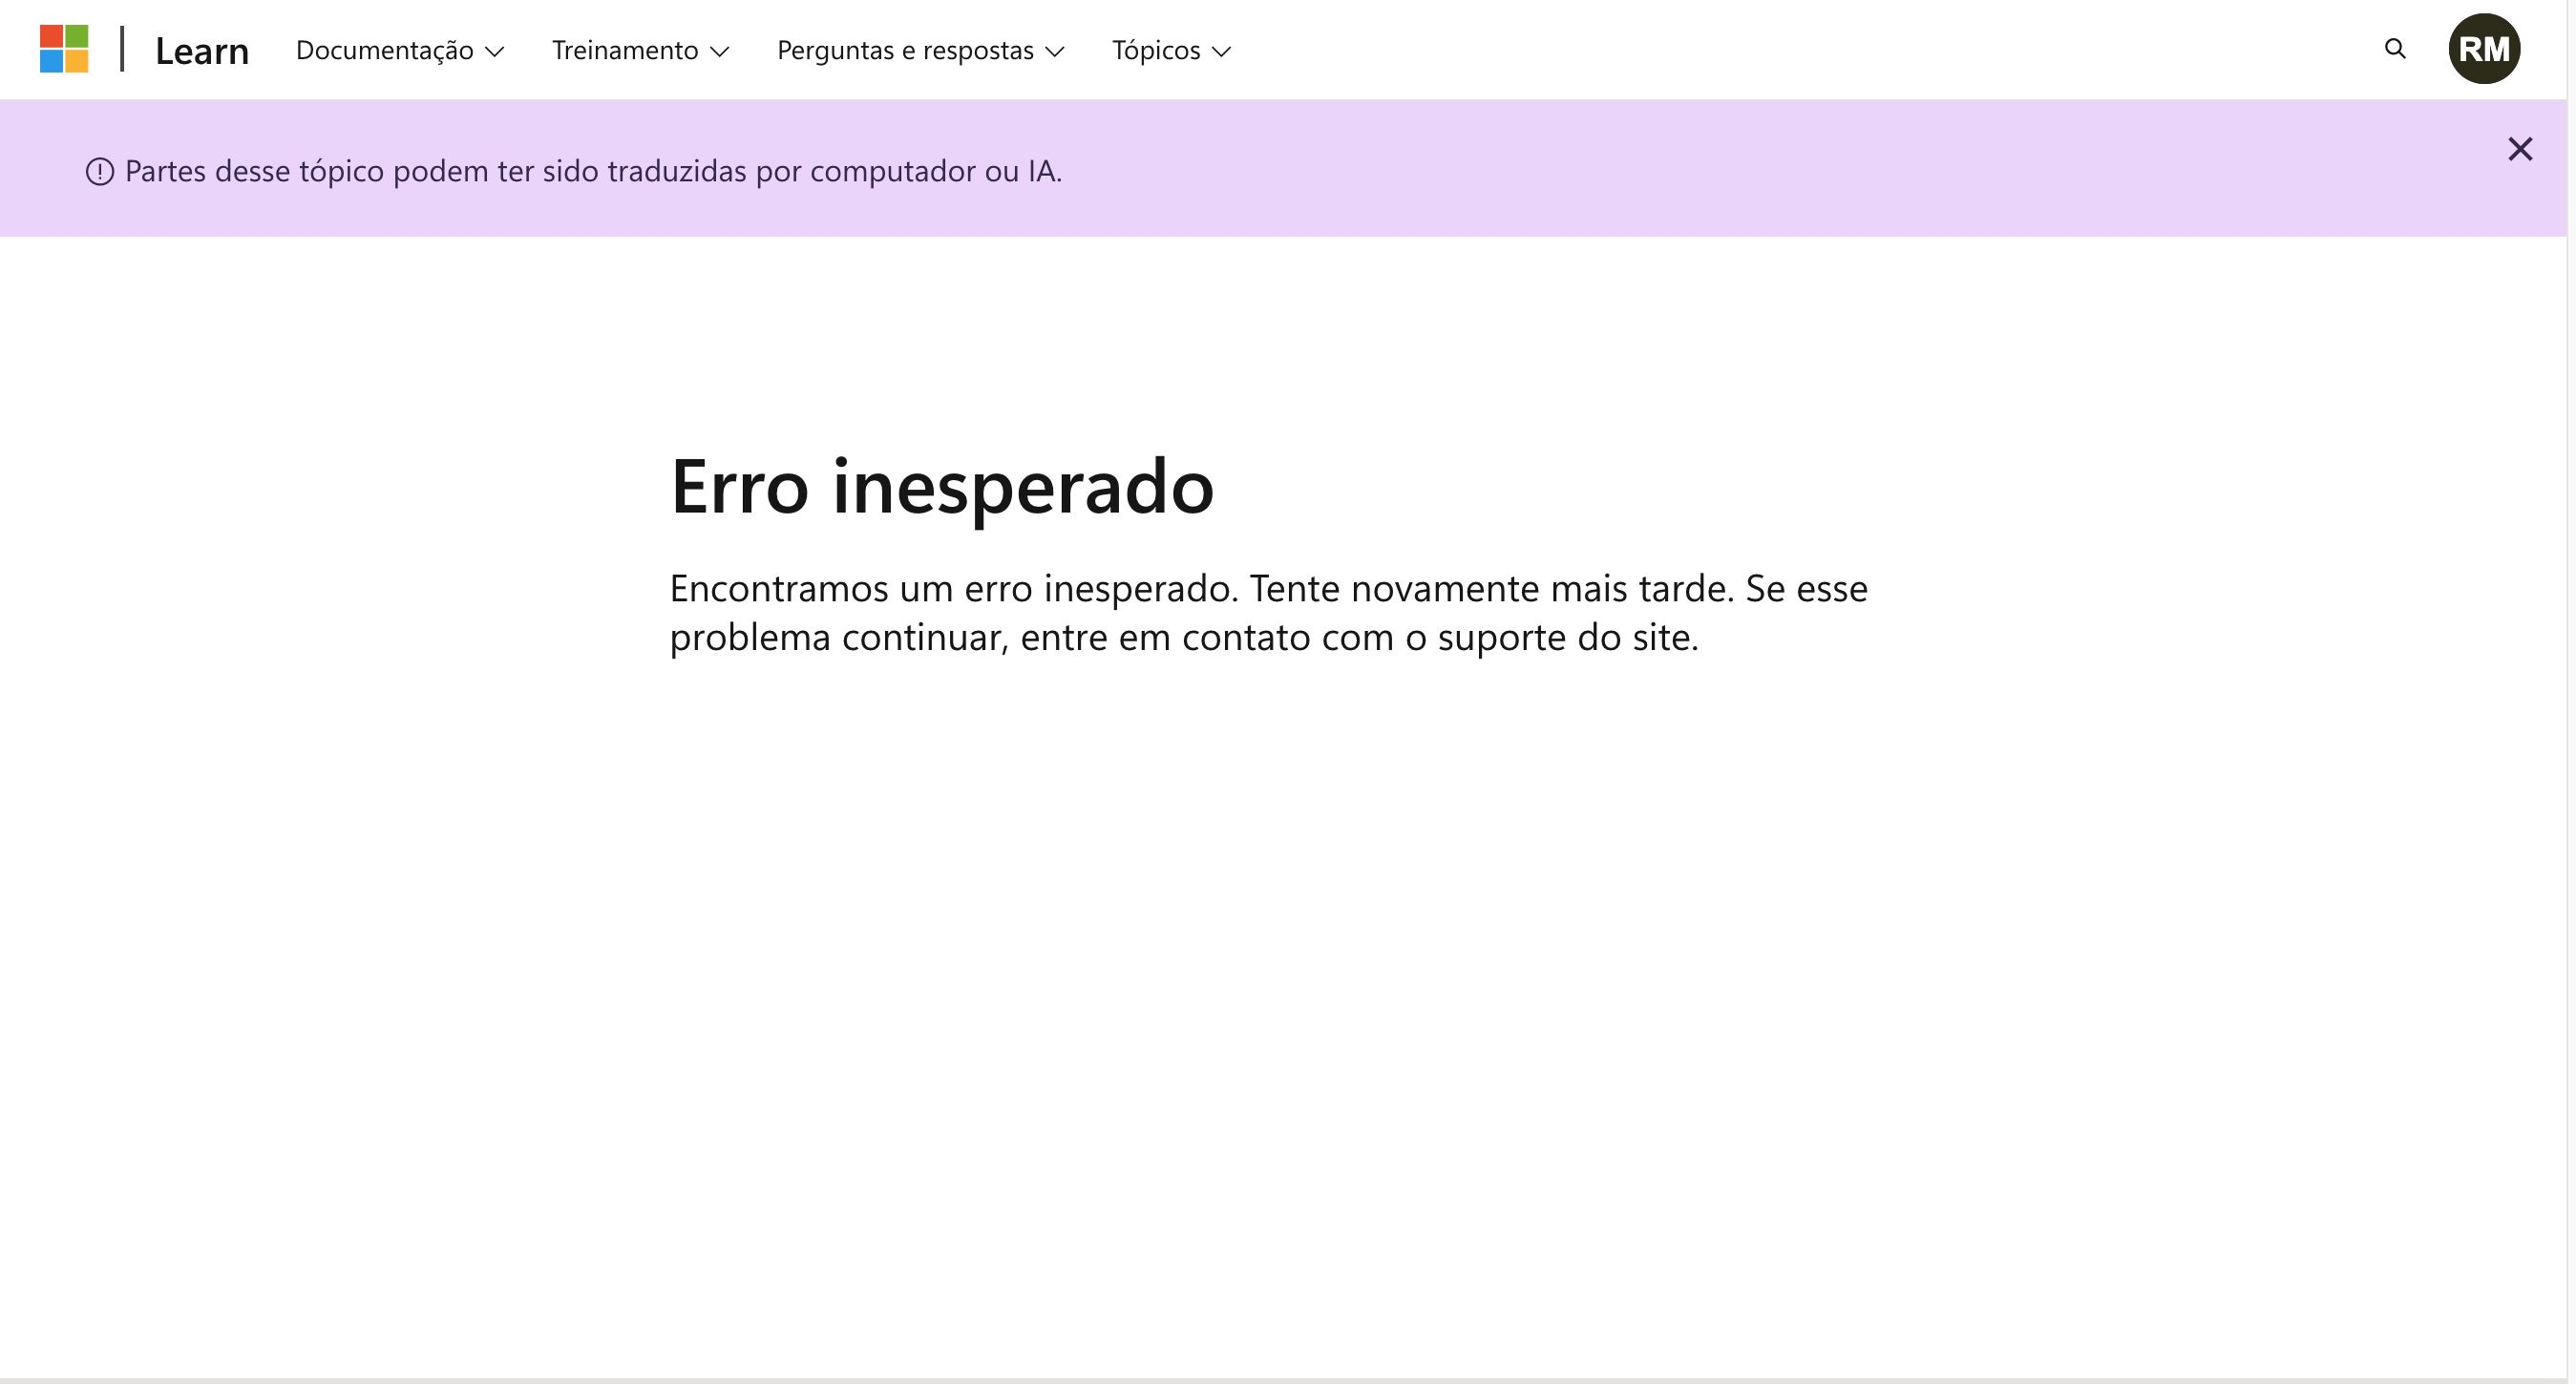
Task: Dismiss the machine translation banner
Action: [2519, 150]
